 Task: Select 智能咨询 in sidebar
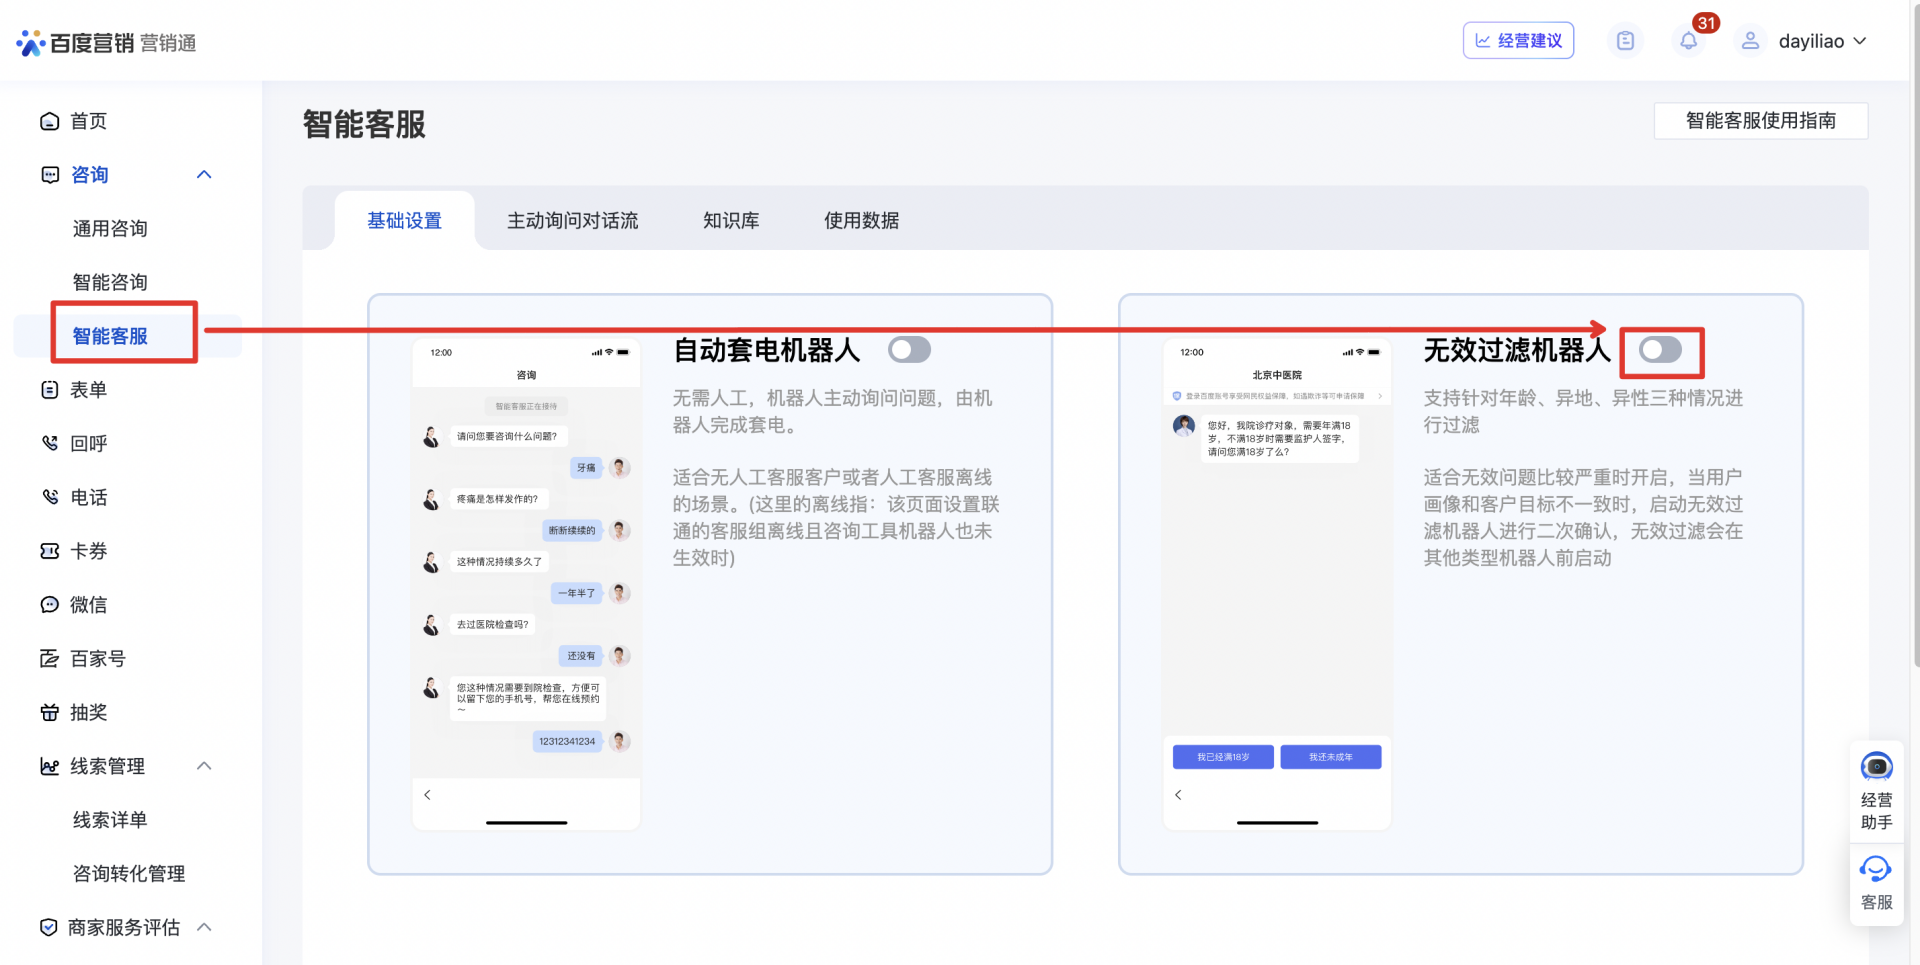(110, 282)
